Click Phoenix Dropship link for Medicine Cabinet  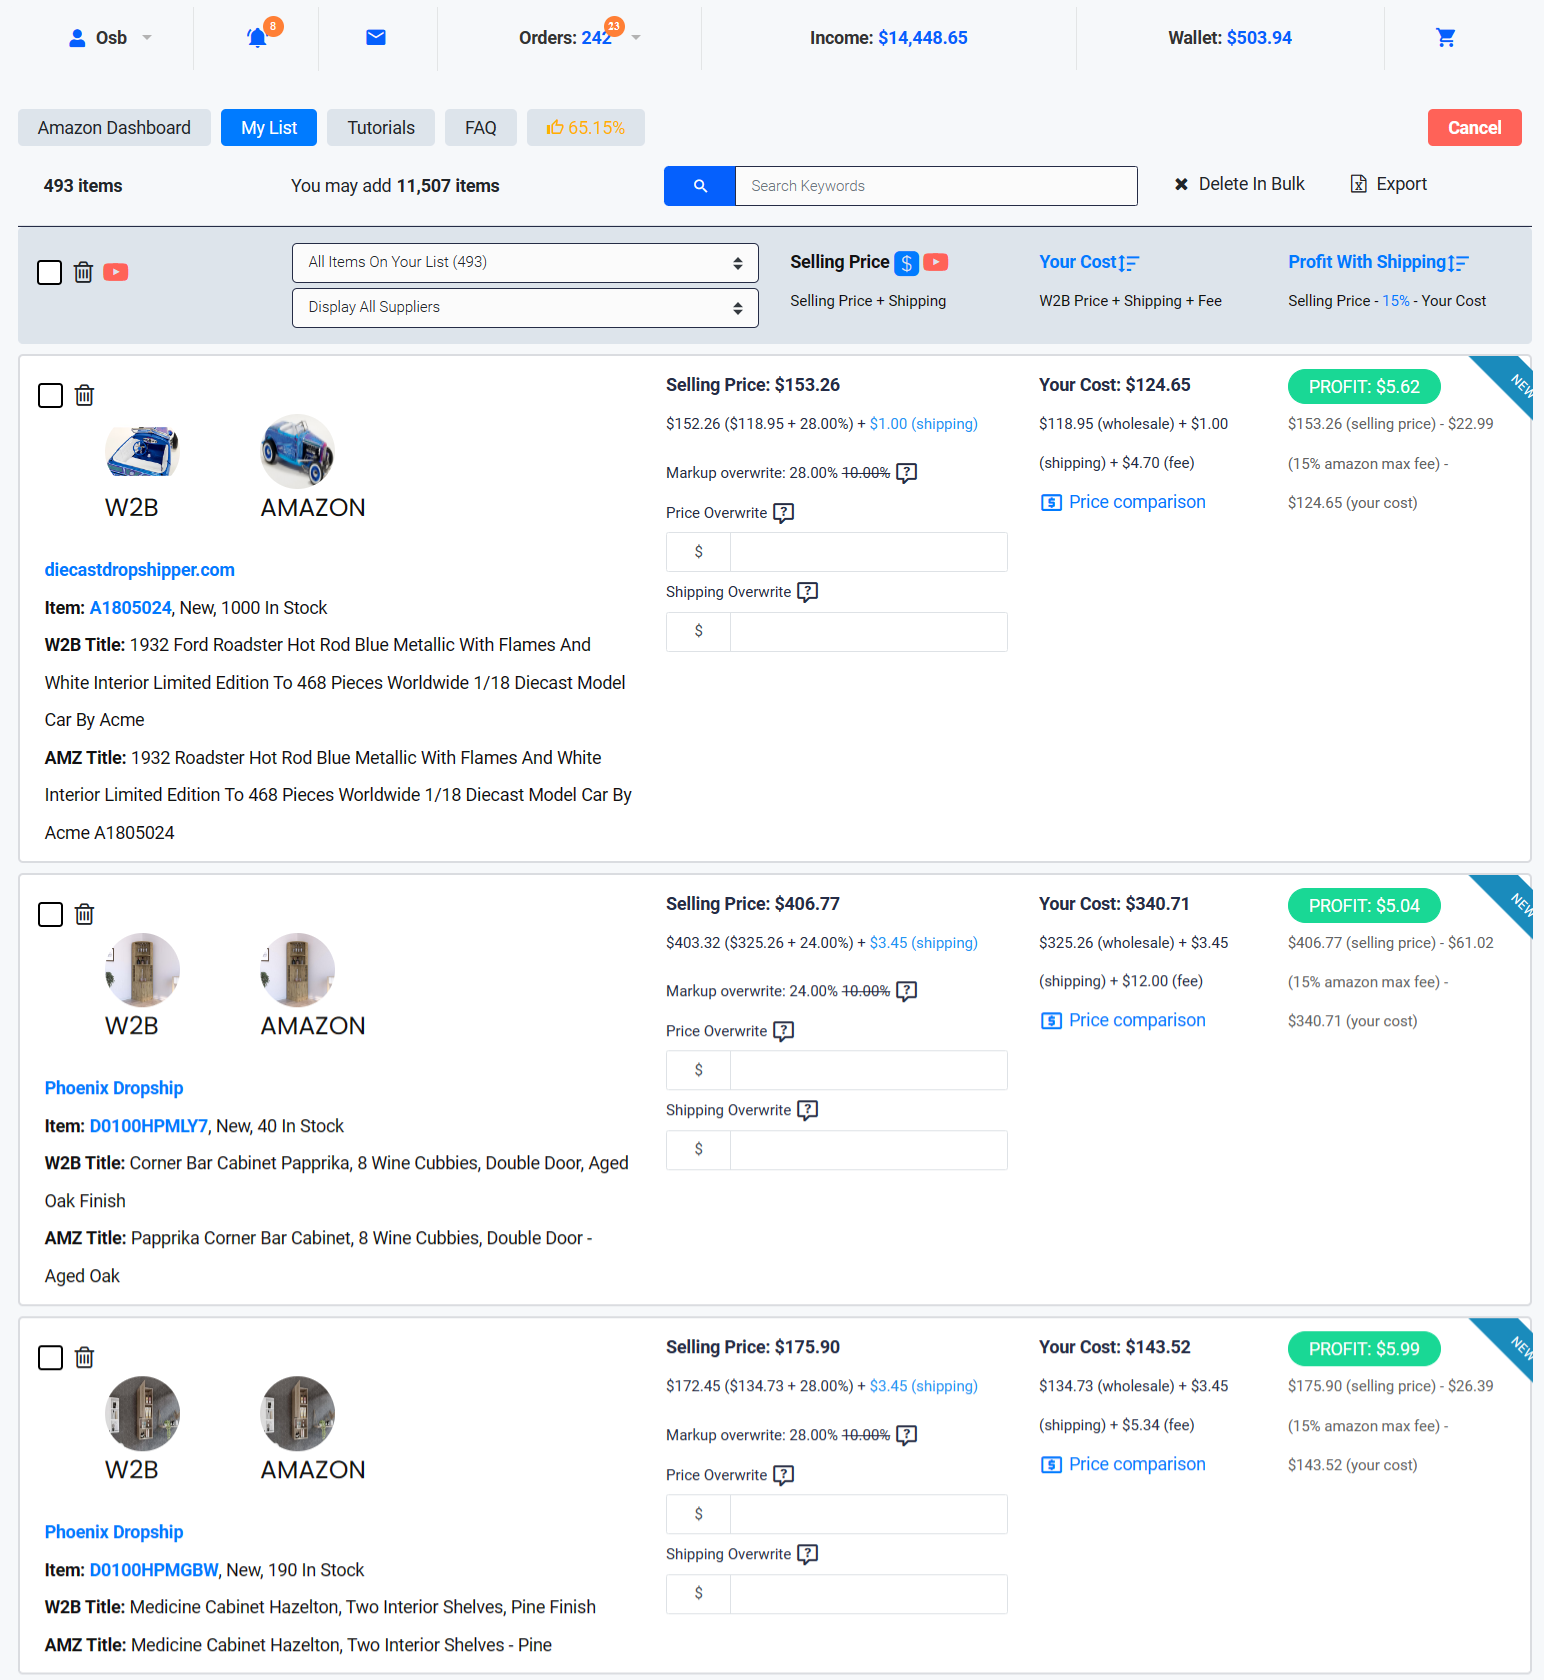pyautogui.click(x=114, y=1532)
